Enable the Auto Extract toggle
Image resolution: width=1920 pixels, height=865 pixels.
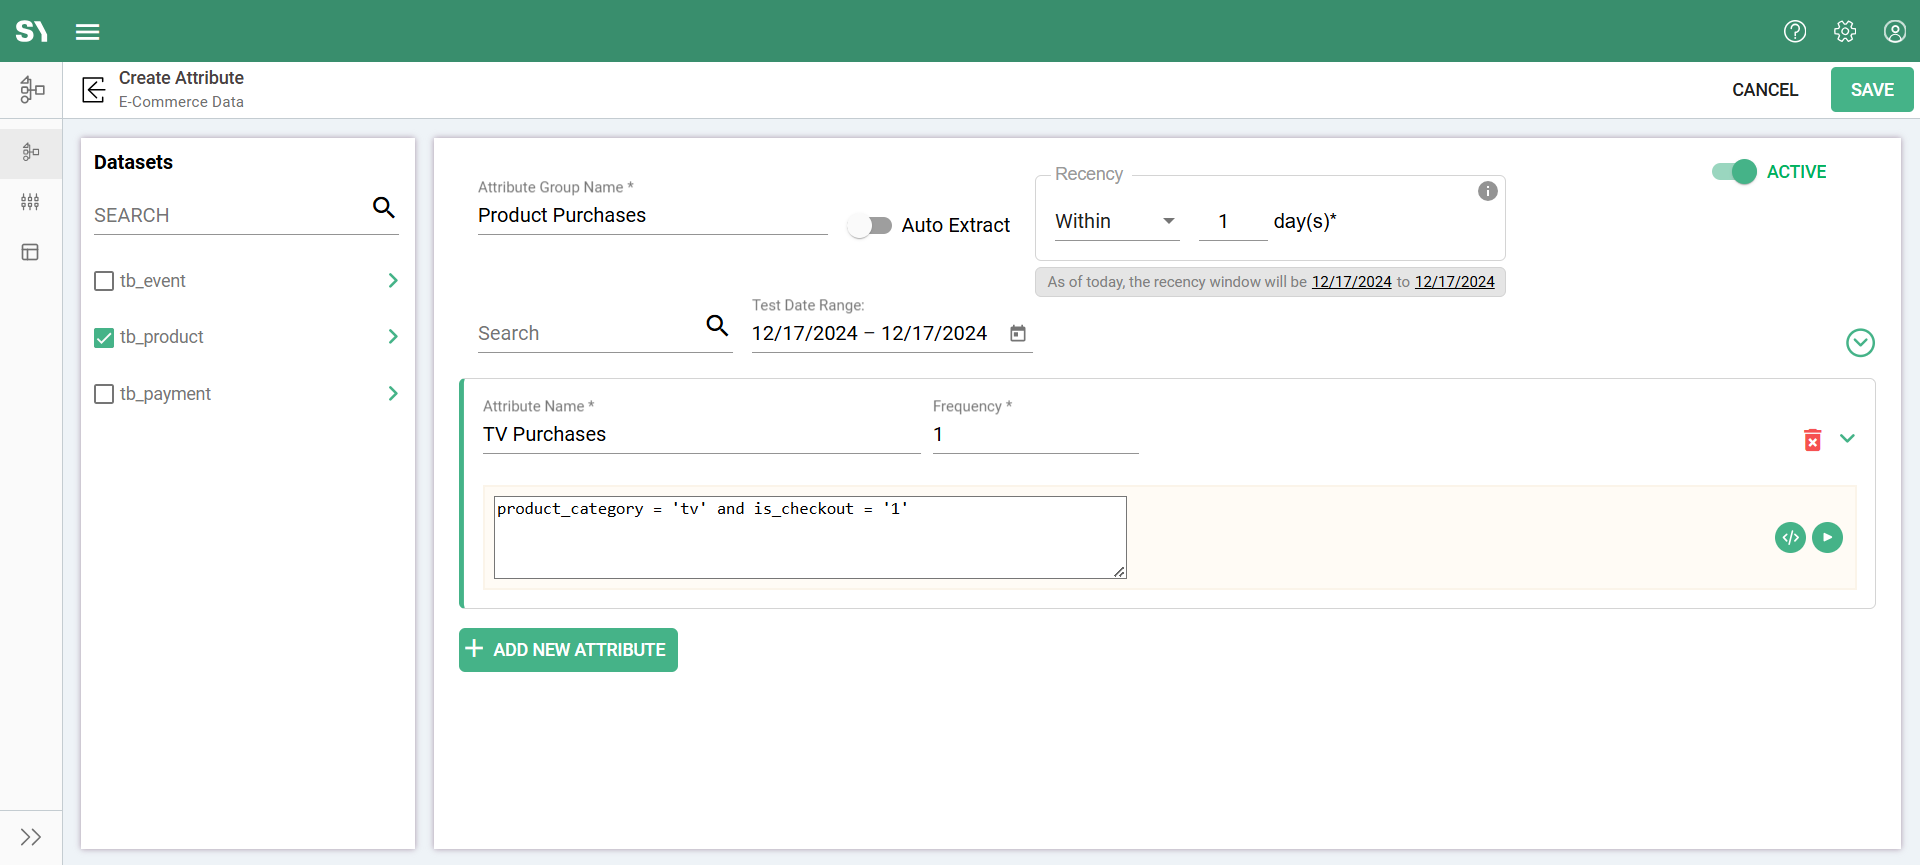(x=869, y=226)
